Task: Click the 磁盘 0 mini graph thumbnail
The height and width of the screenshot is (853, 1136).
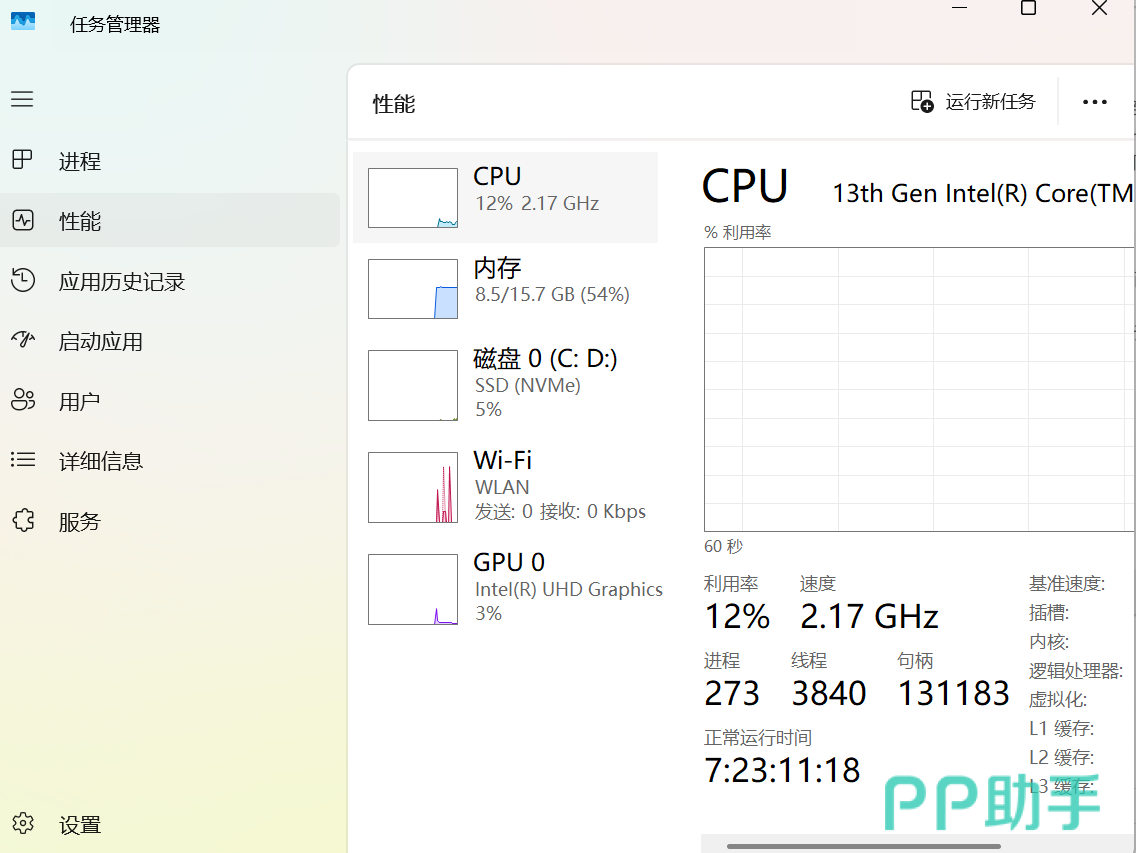Action: pos(413,385)
